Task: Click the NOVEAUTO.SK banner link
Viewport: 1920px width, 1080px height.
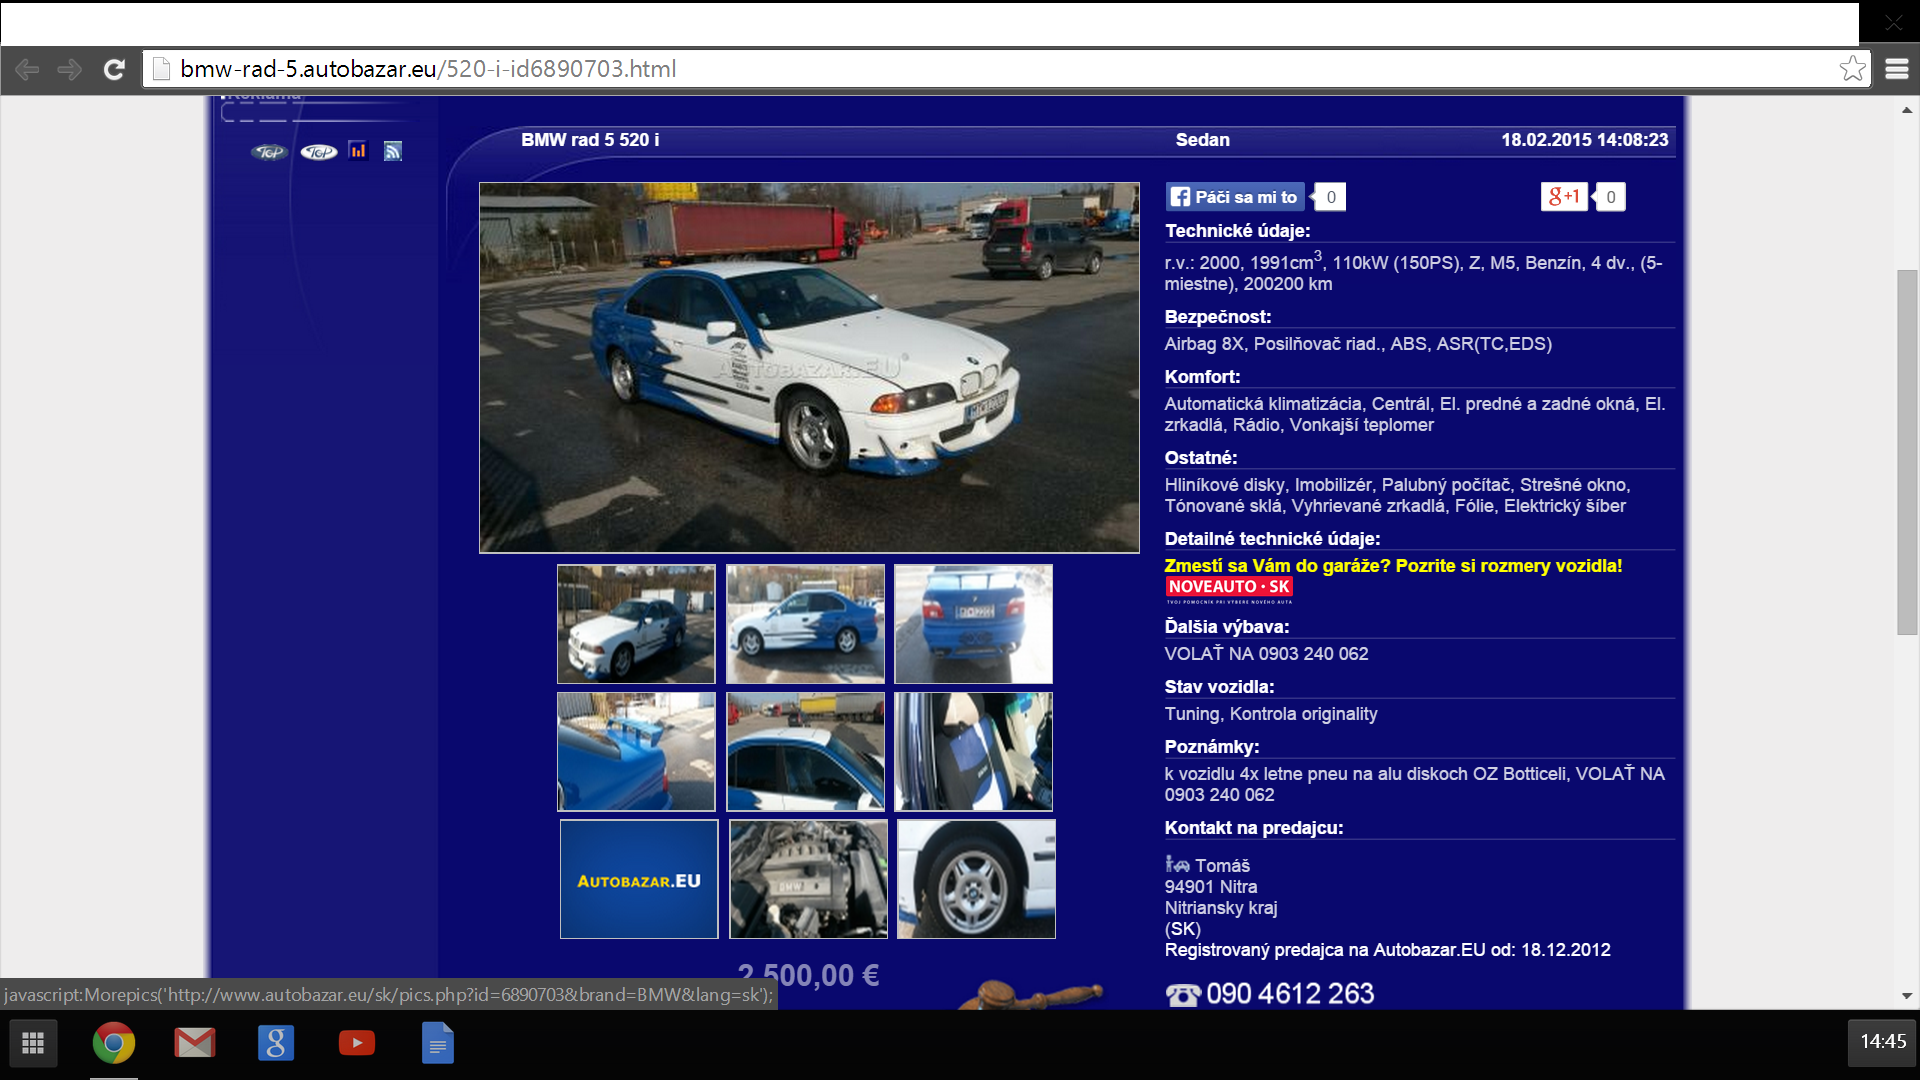Action: pos(1229,589)
